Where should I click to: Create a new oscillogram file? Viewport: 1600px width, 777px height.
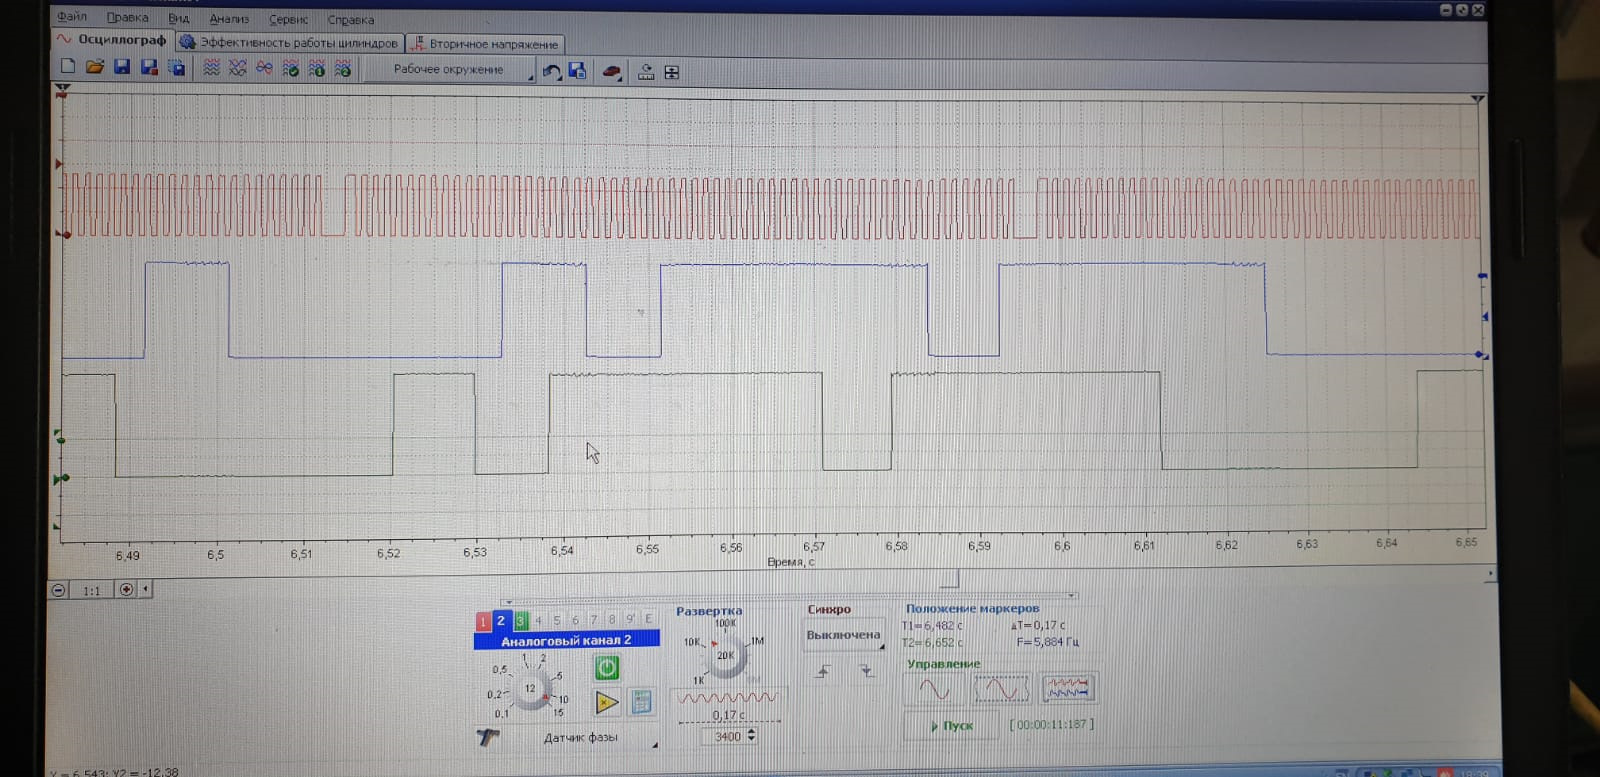[x=68, y=67]
